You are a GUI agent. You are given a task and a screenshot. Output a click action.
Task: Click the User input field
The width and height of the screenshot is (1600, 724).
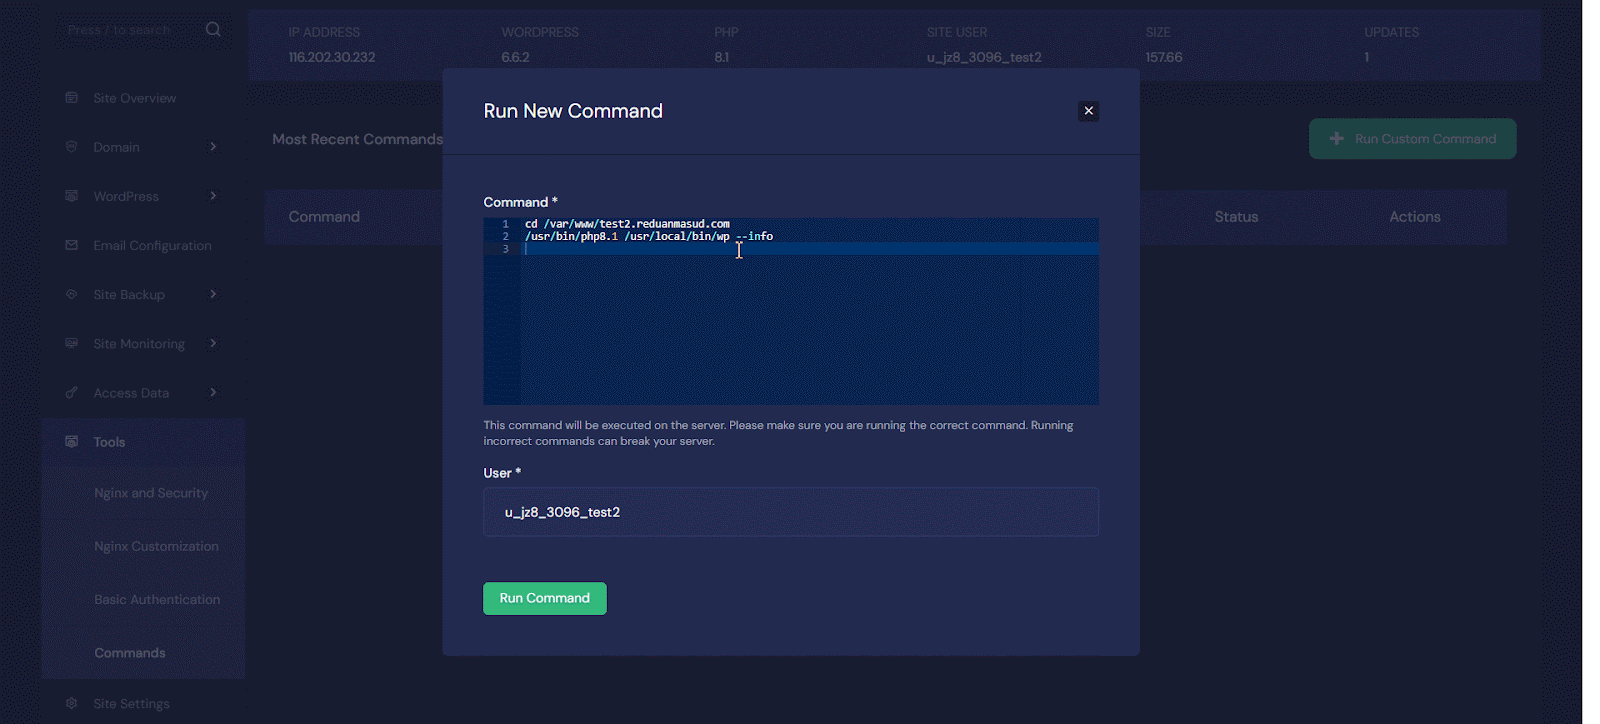pos(791,512)
